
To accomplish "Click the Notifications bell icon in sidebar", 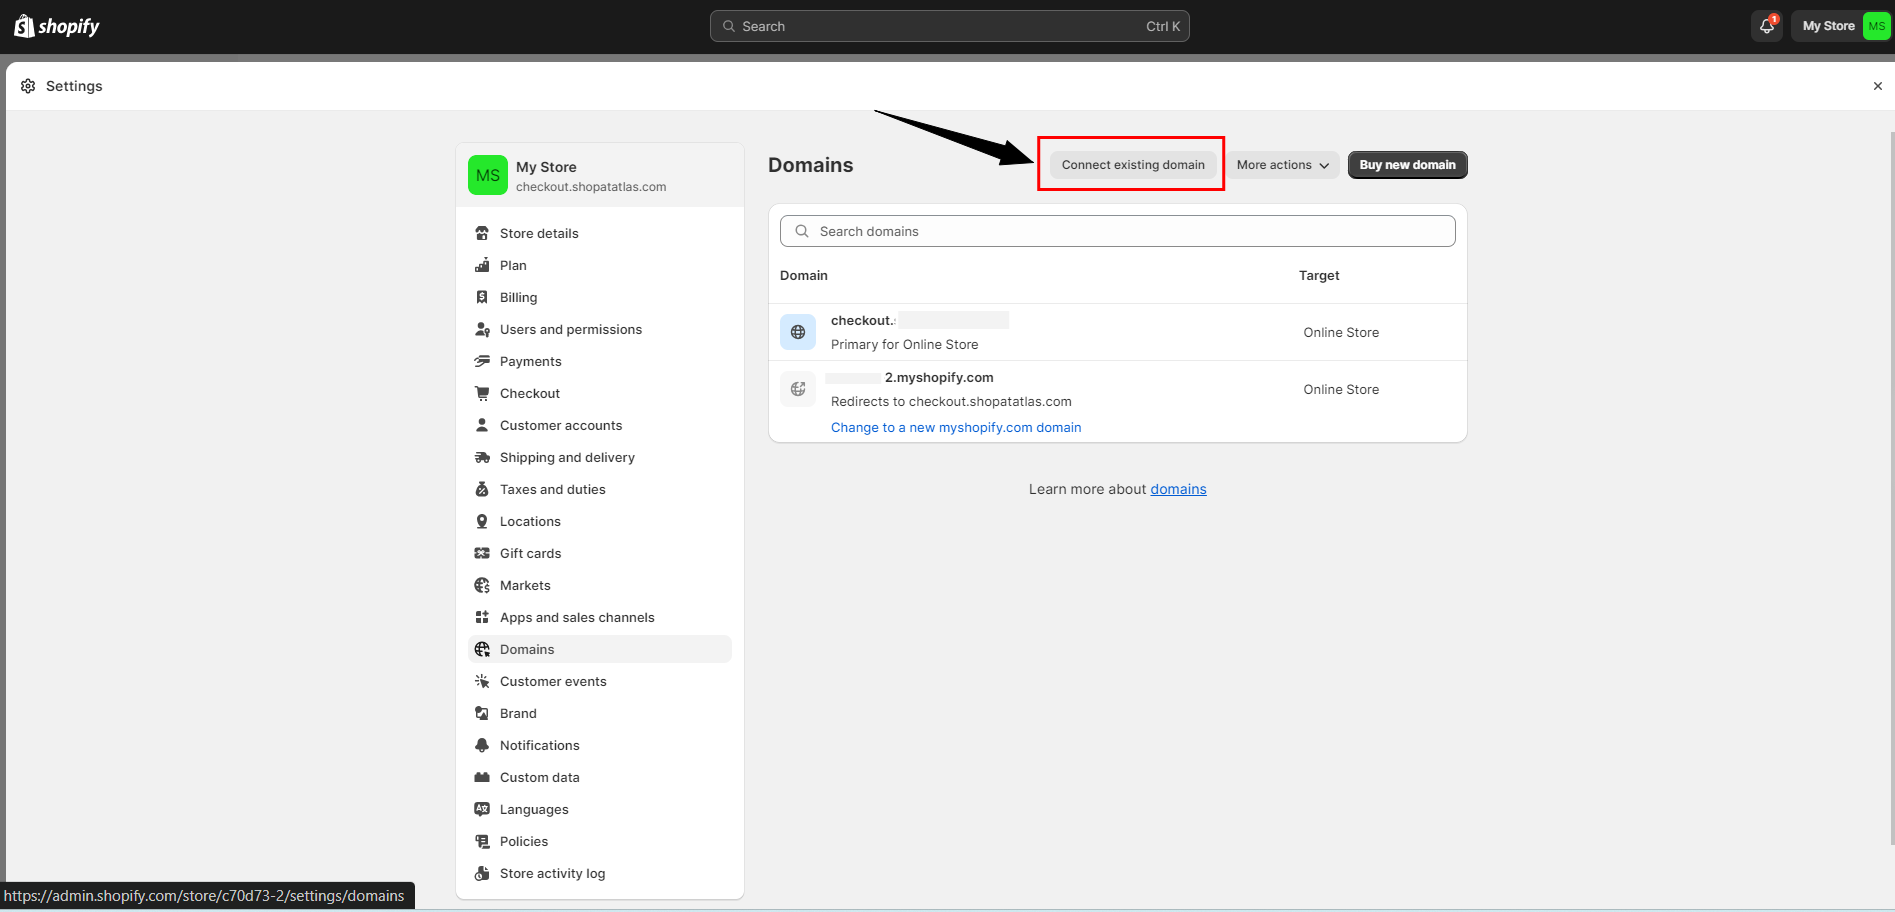I will (x=482, y=745).
